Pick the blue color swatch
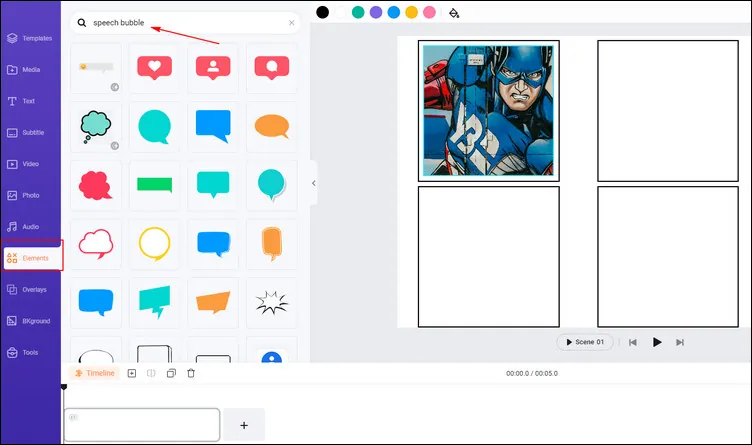 394,12
